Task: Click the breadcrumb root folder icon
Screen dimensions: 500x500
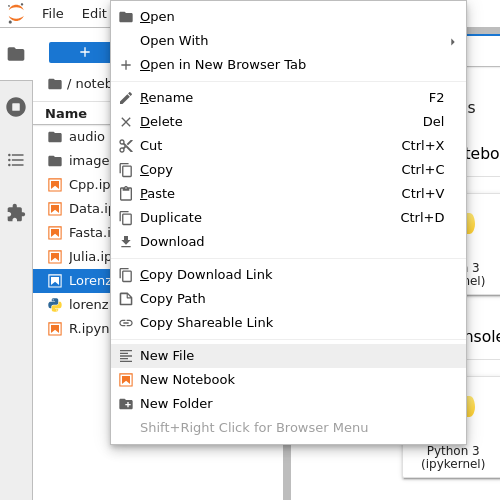Action: pyautogui.click(x=55, y=84)
